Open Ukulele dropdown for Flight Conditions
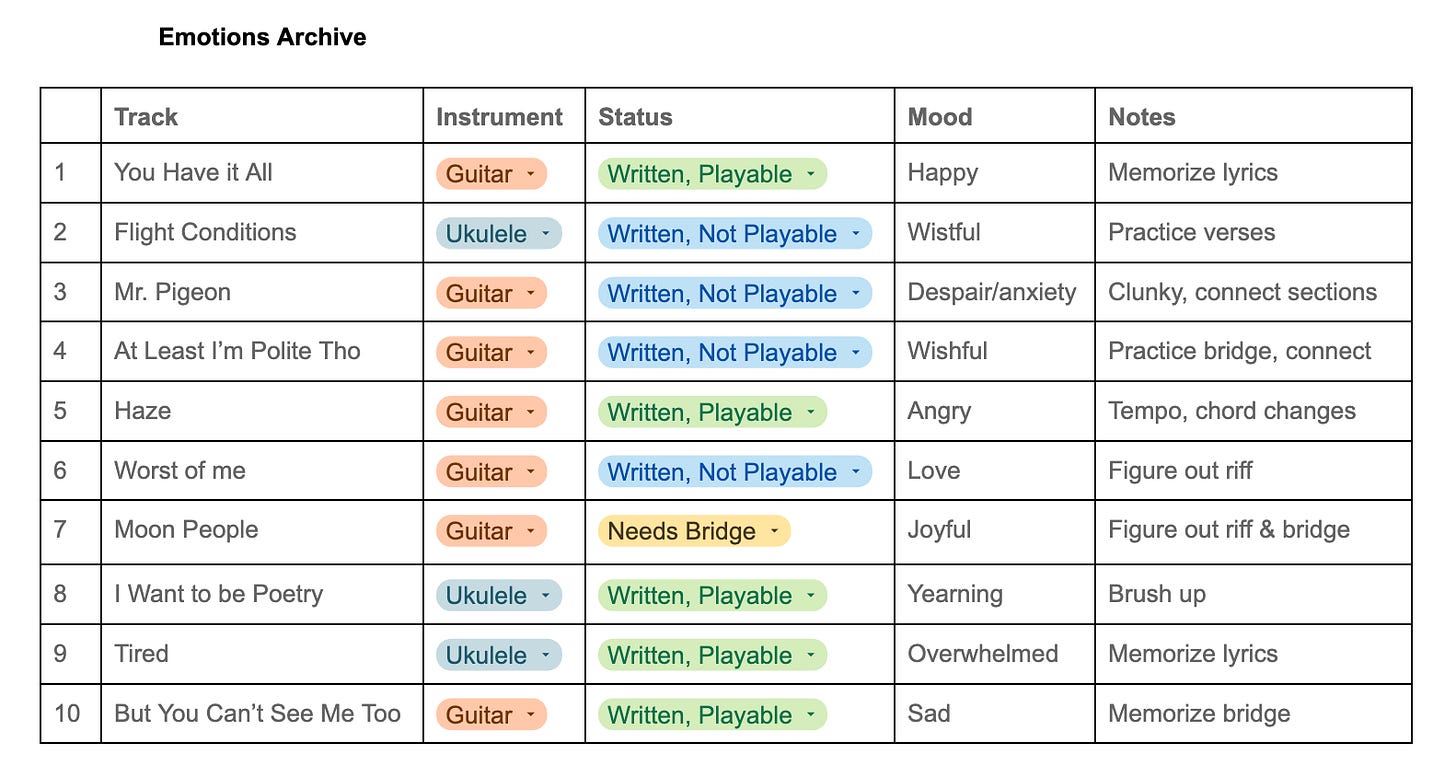Screen dimensions: 1456x768 click(499, 234)
